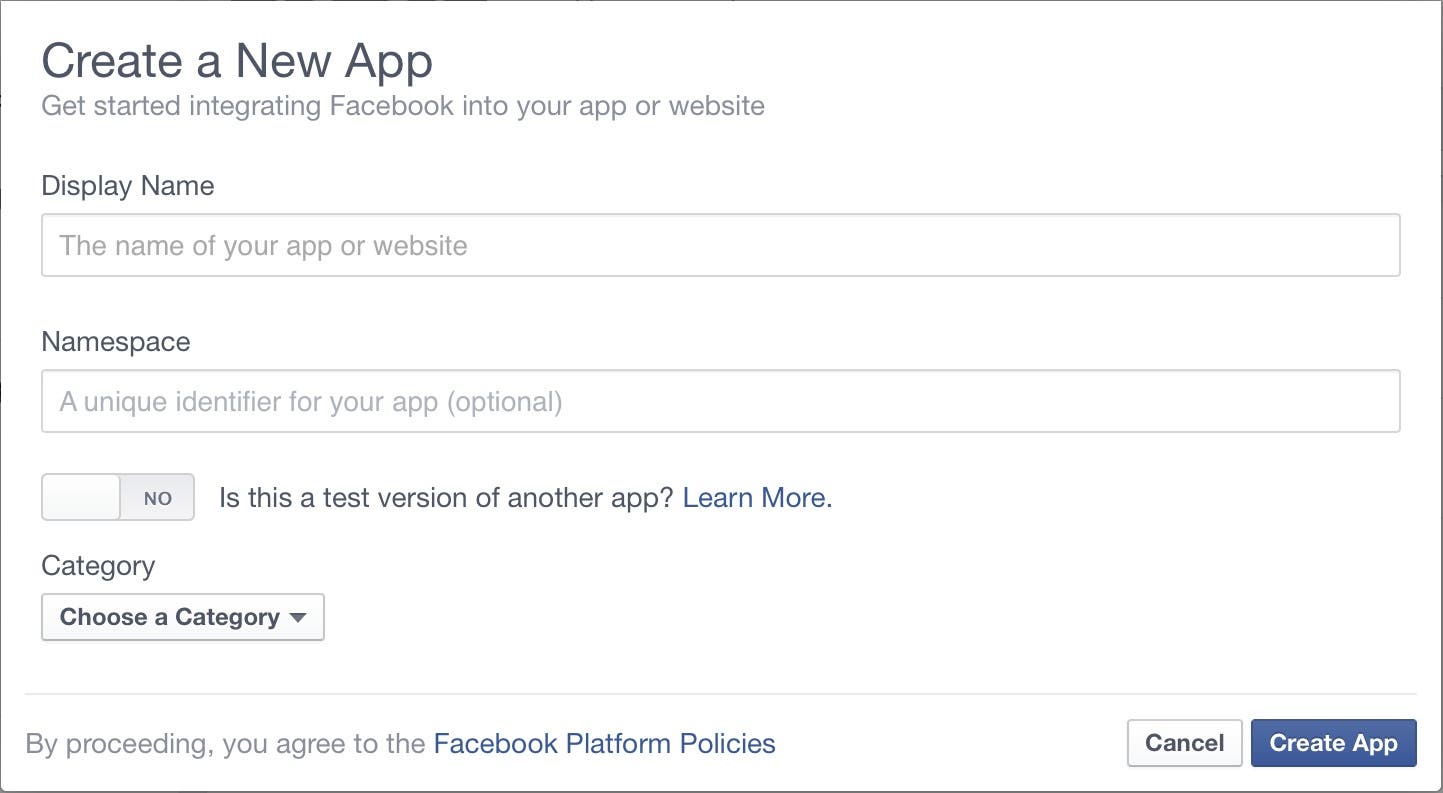1443x793 pixels.
Task: Click the Display Name input field
Action: (720, 245)
